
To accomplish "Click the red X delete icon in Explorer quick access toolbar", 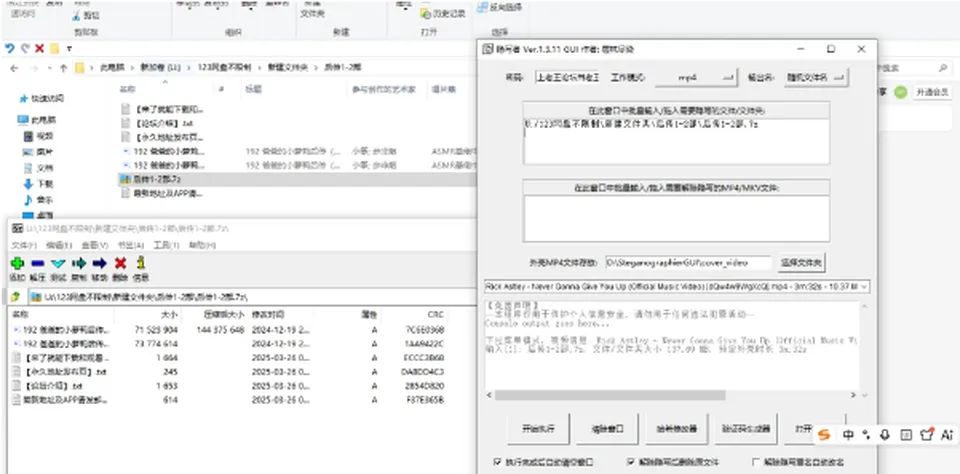I will tap(39, 48).
